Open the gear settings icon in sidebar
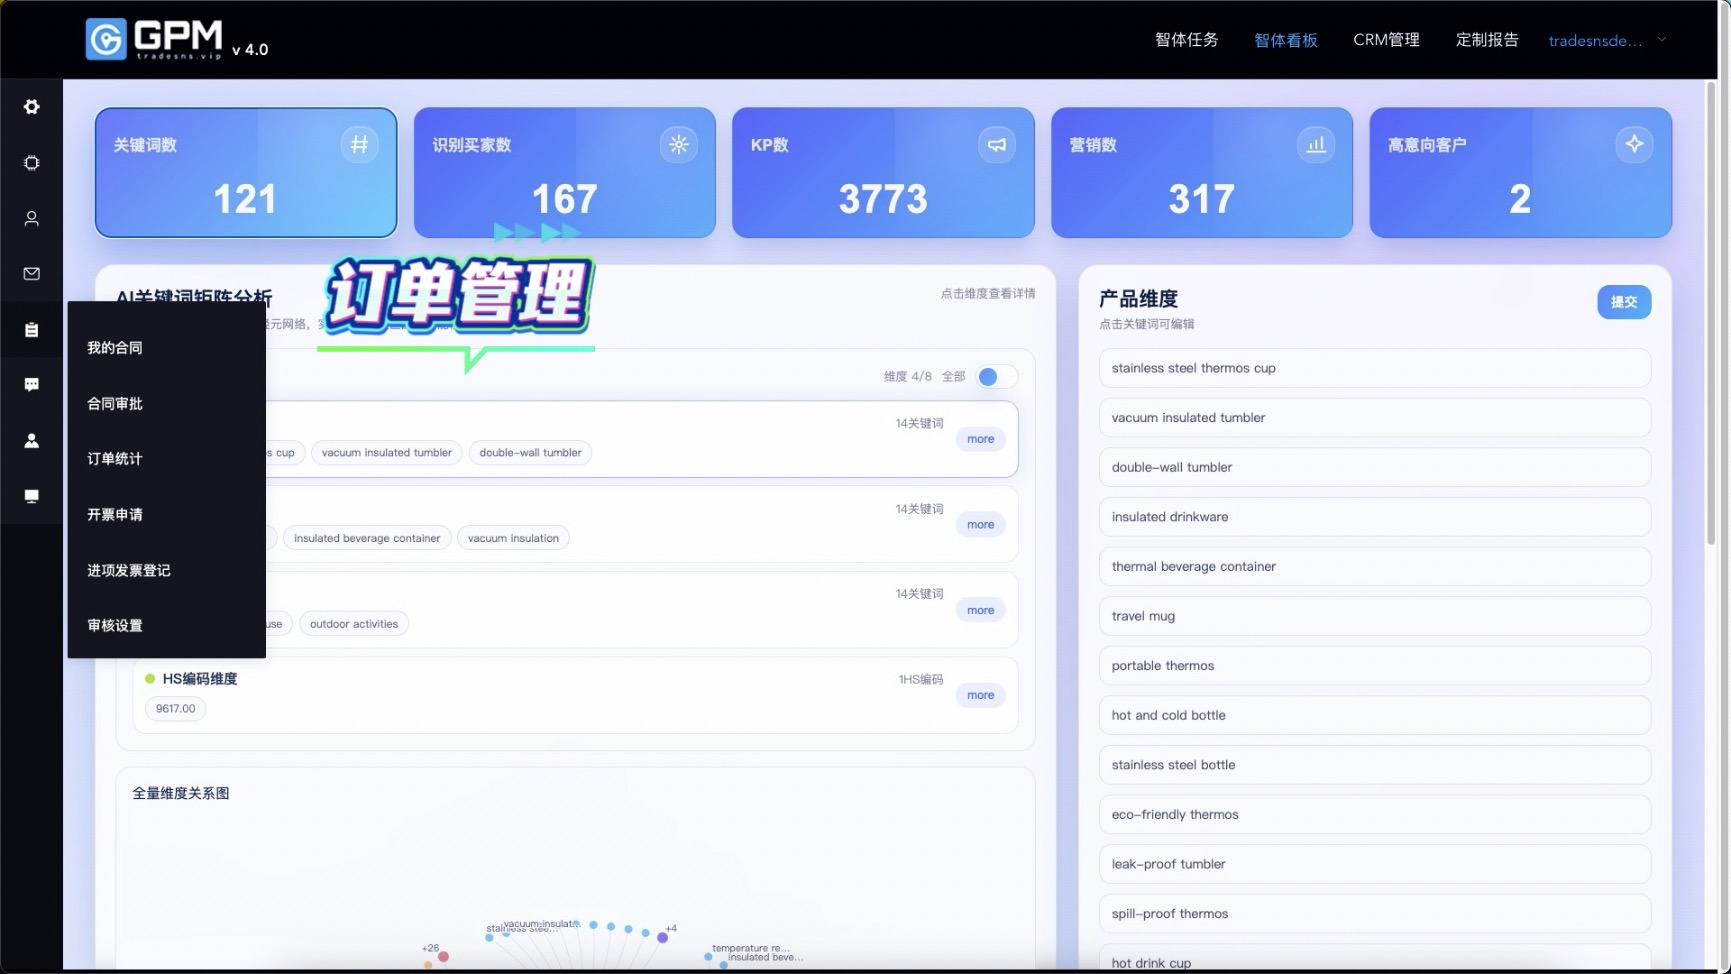 [32, 107]
